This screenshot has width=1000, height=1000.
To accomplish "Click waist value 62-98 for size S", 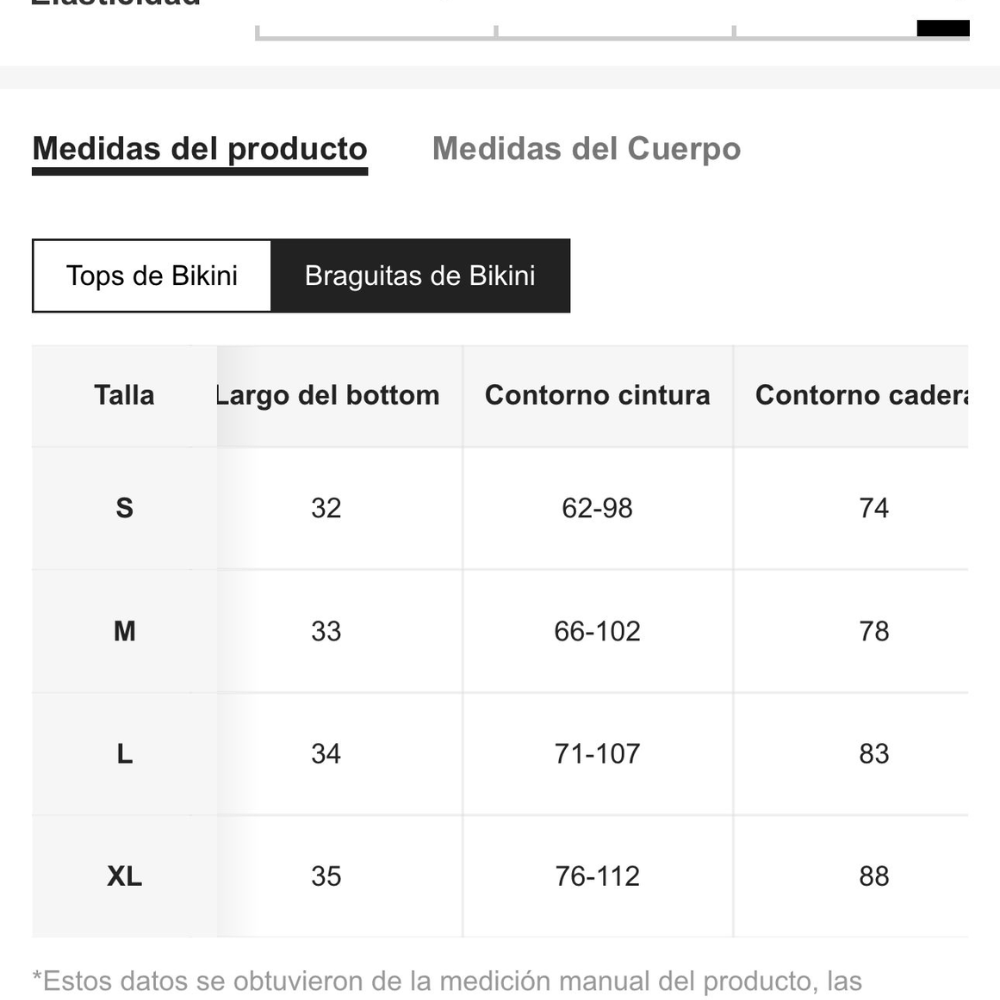I will pos(597,508).
